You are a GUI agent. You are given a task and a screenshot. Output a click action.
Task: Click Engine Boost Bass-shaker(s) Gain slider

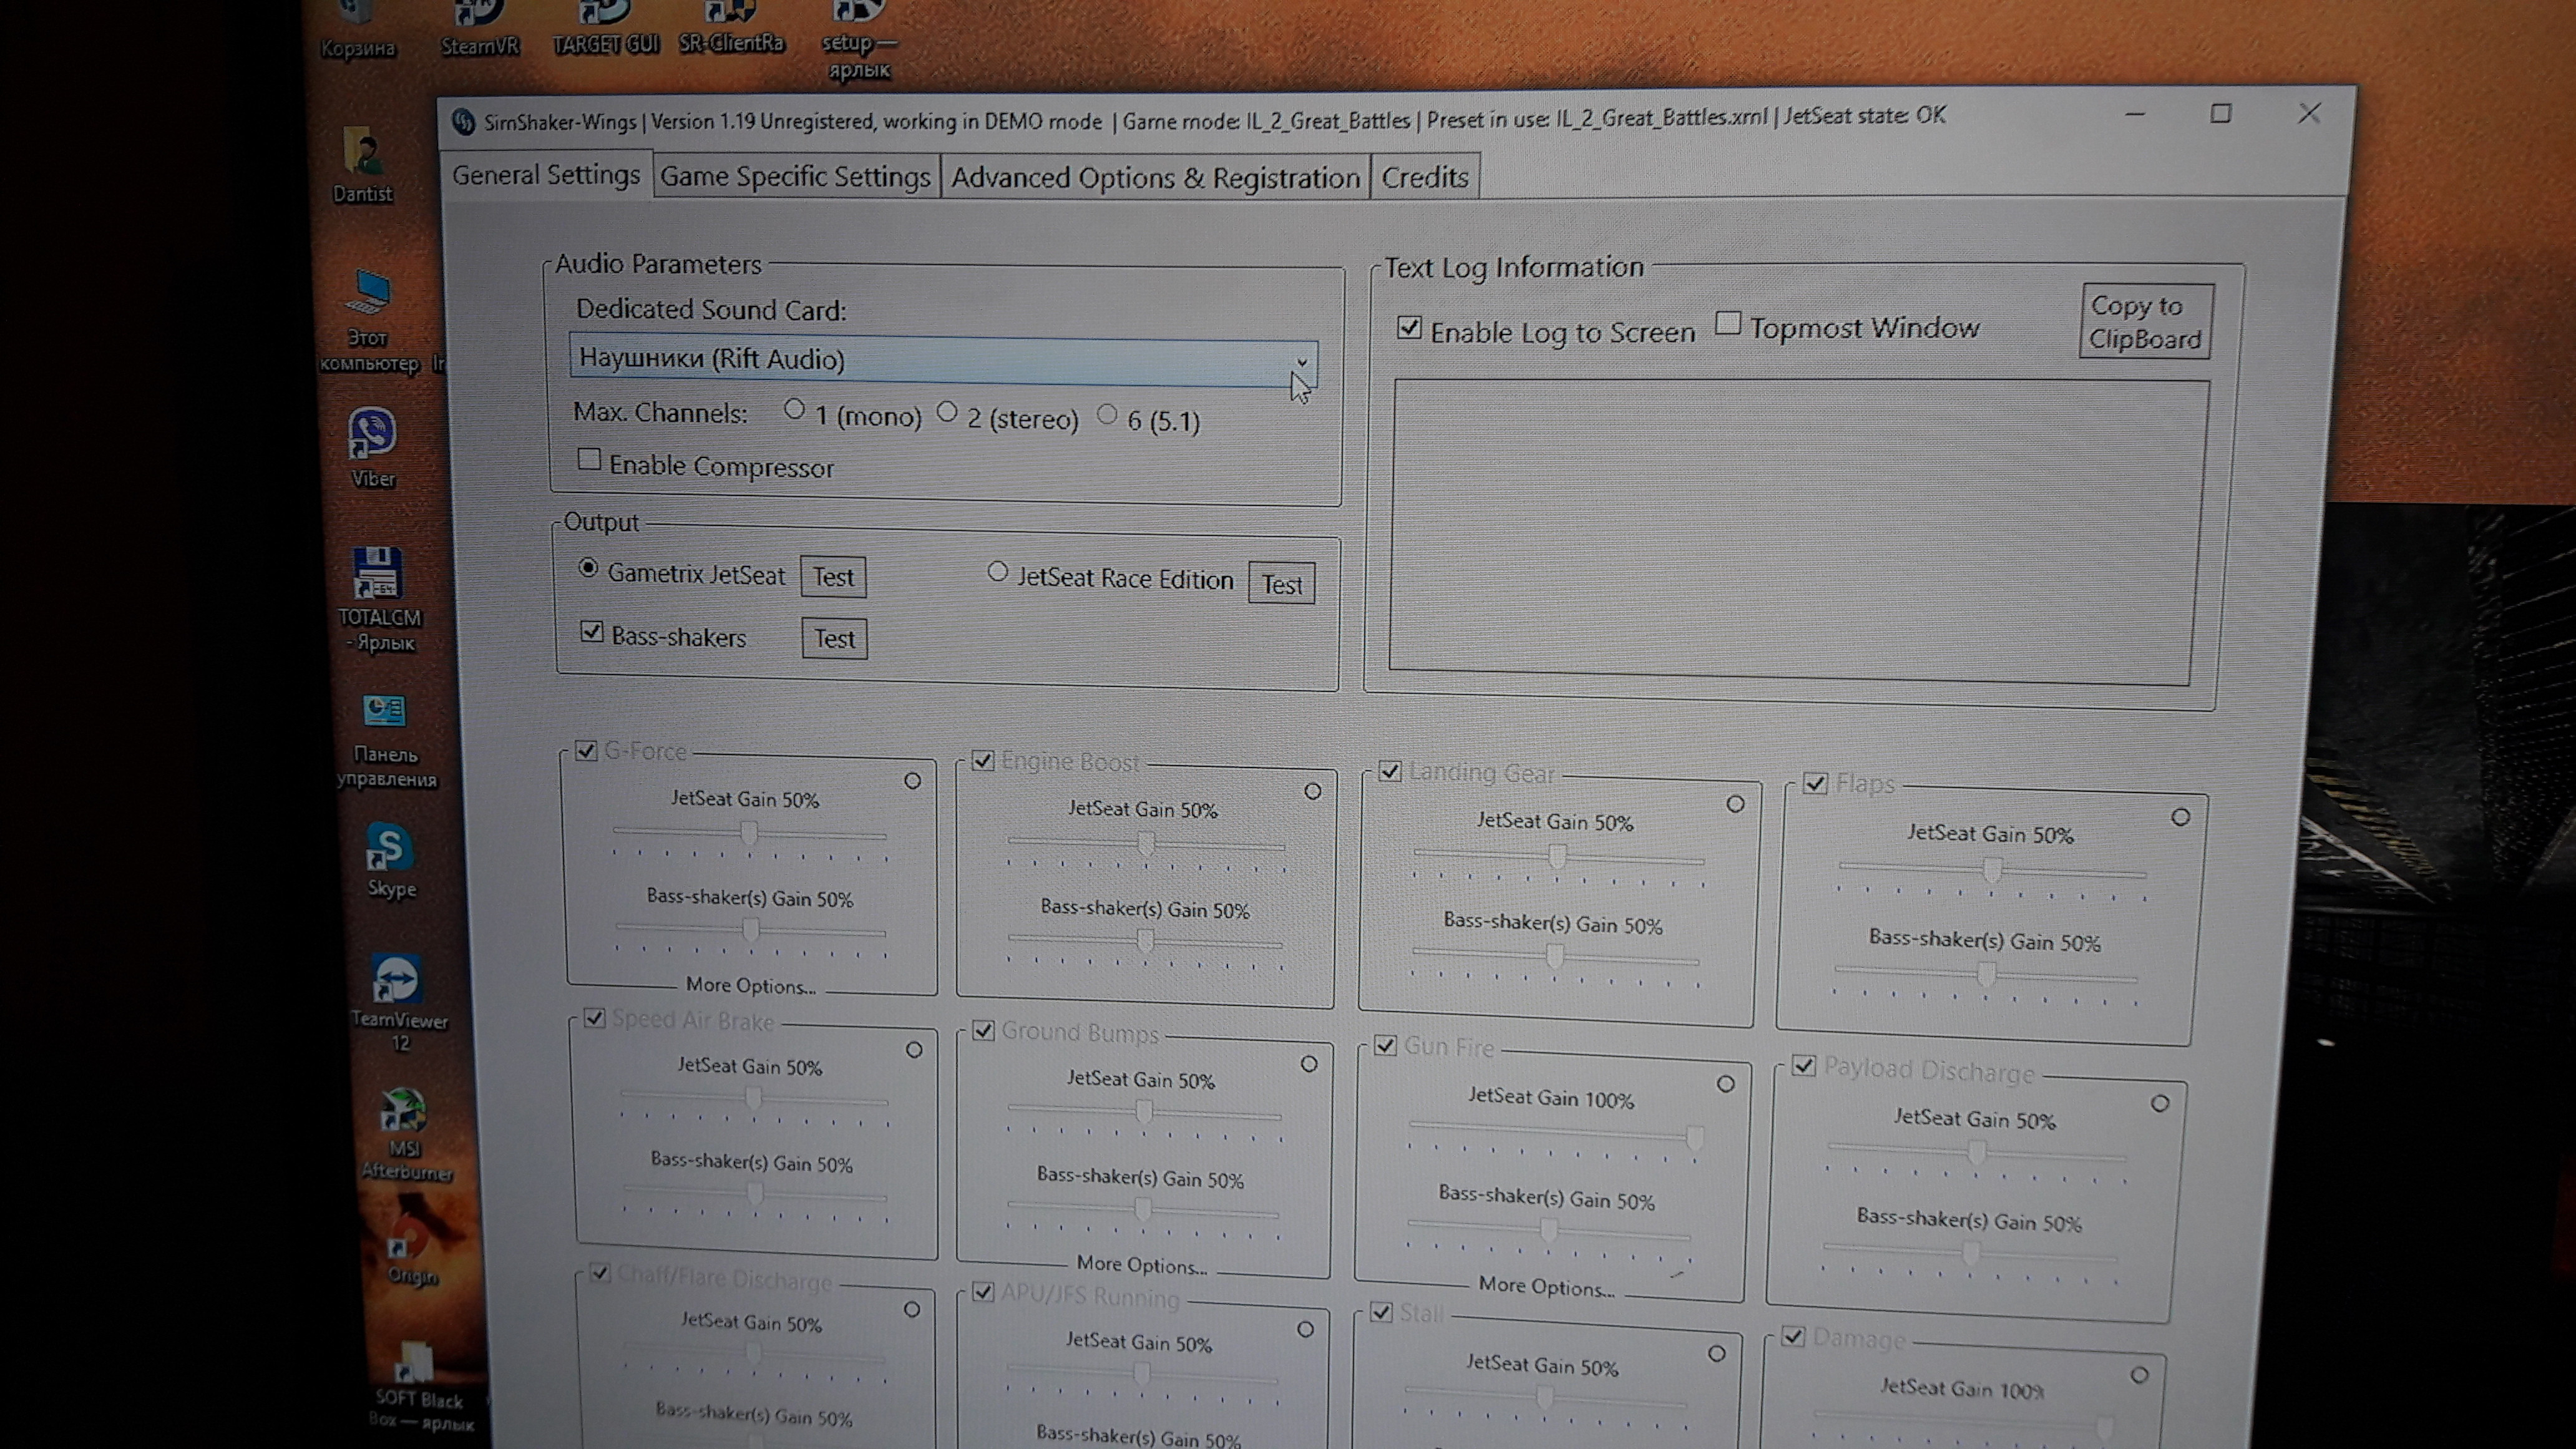point(1146,941)
